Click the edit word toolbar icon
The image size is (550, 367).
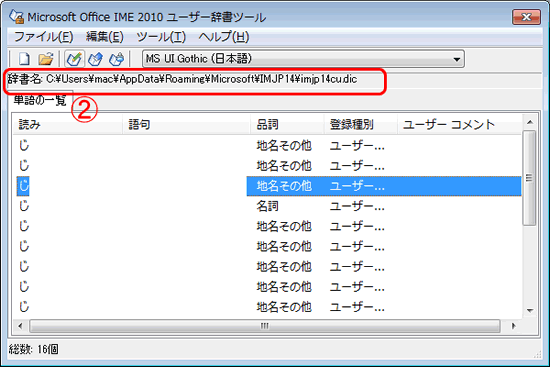95,59
